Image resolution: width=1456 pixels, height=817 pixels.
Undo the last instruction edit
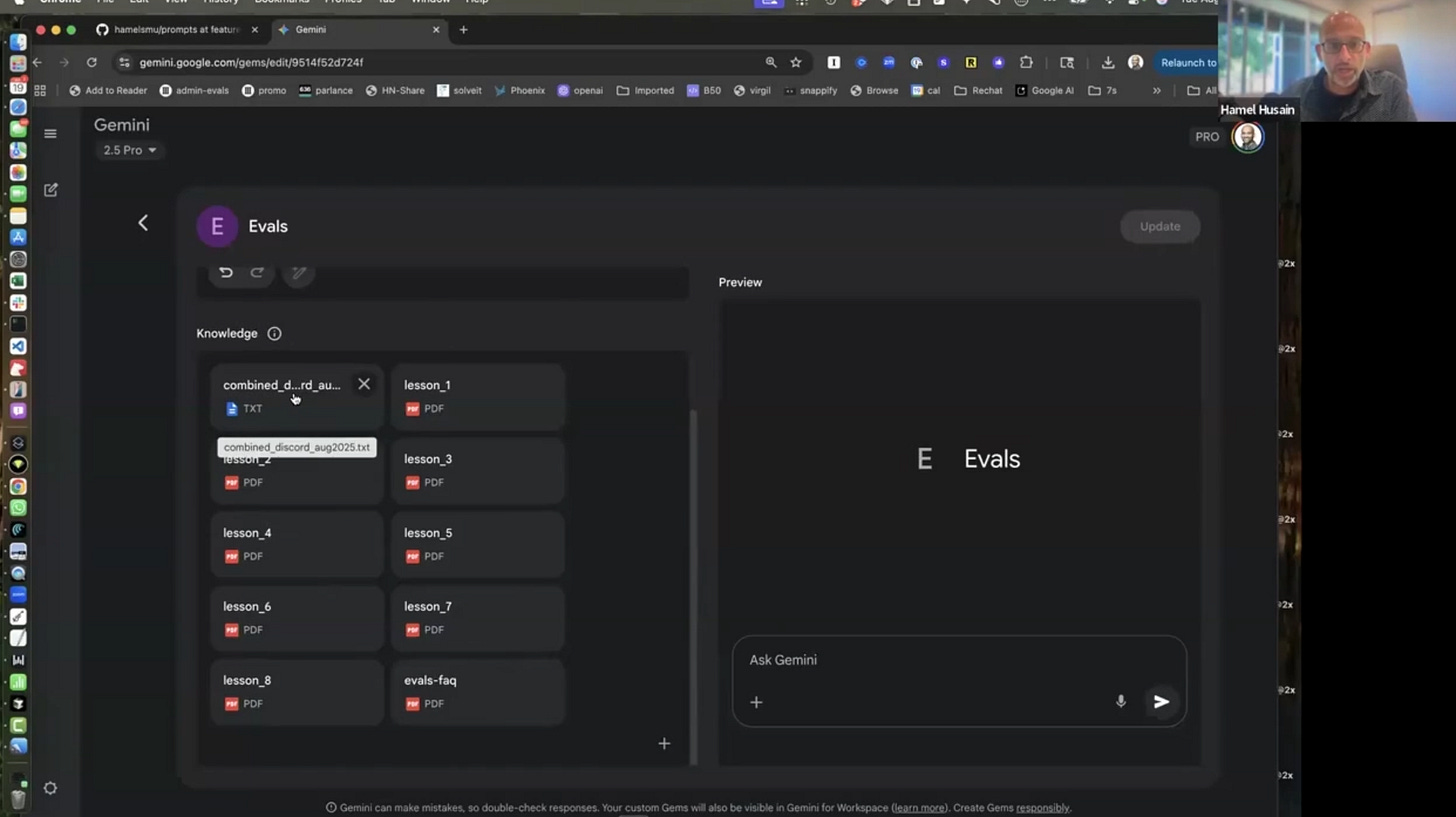(x=226, y=272)
